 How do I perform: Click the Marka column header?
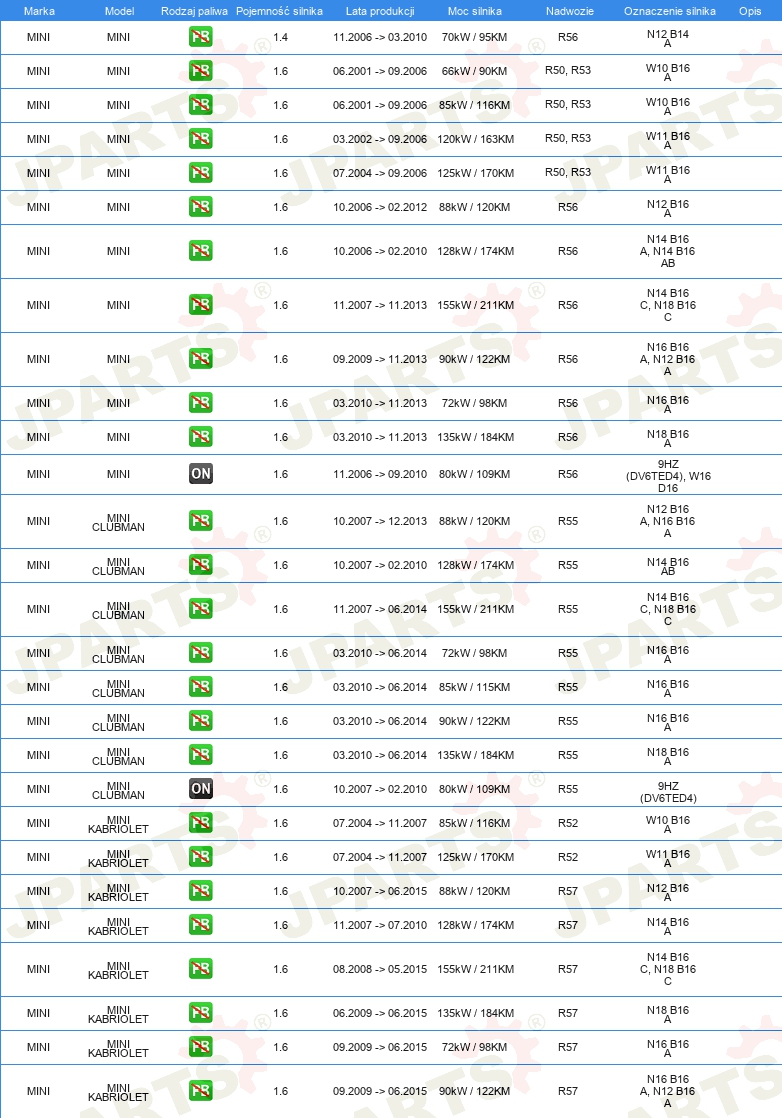pyautogui.click(x=38, y=11)
